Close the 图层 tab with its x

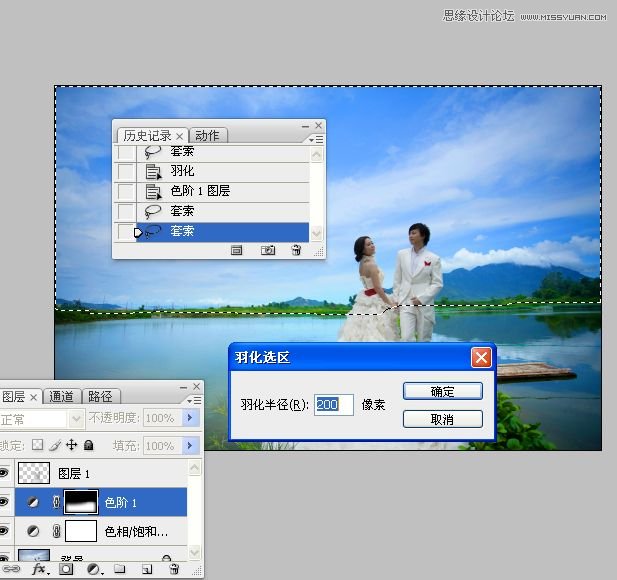(34, 397)
